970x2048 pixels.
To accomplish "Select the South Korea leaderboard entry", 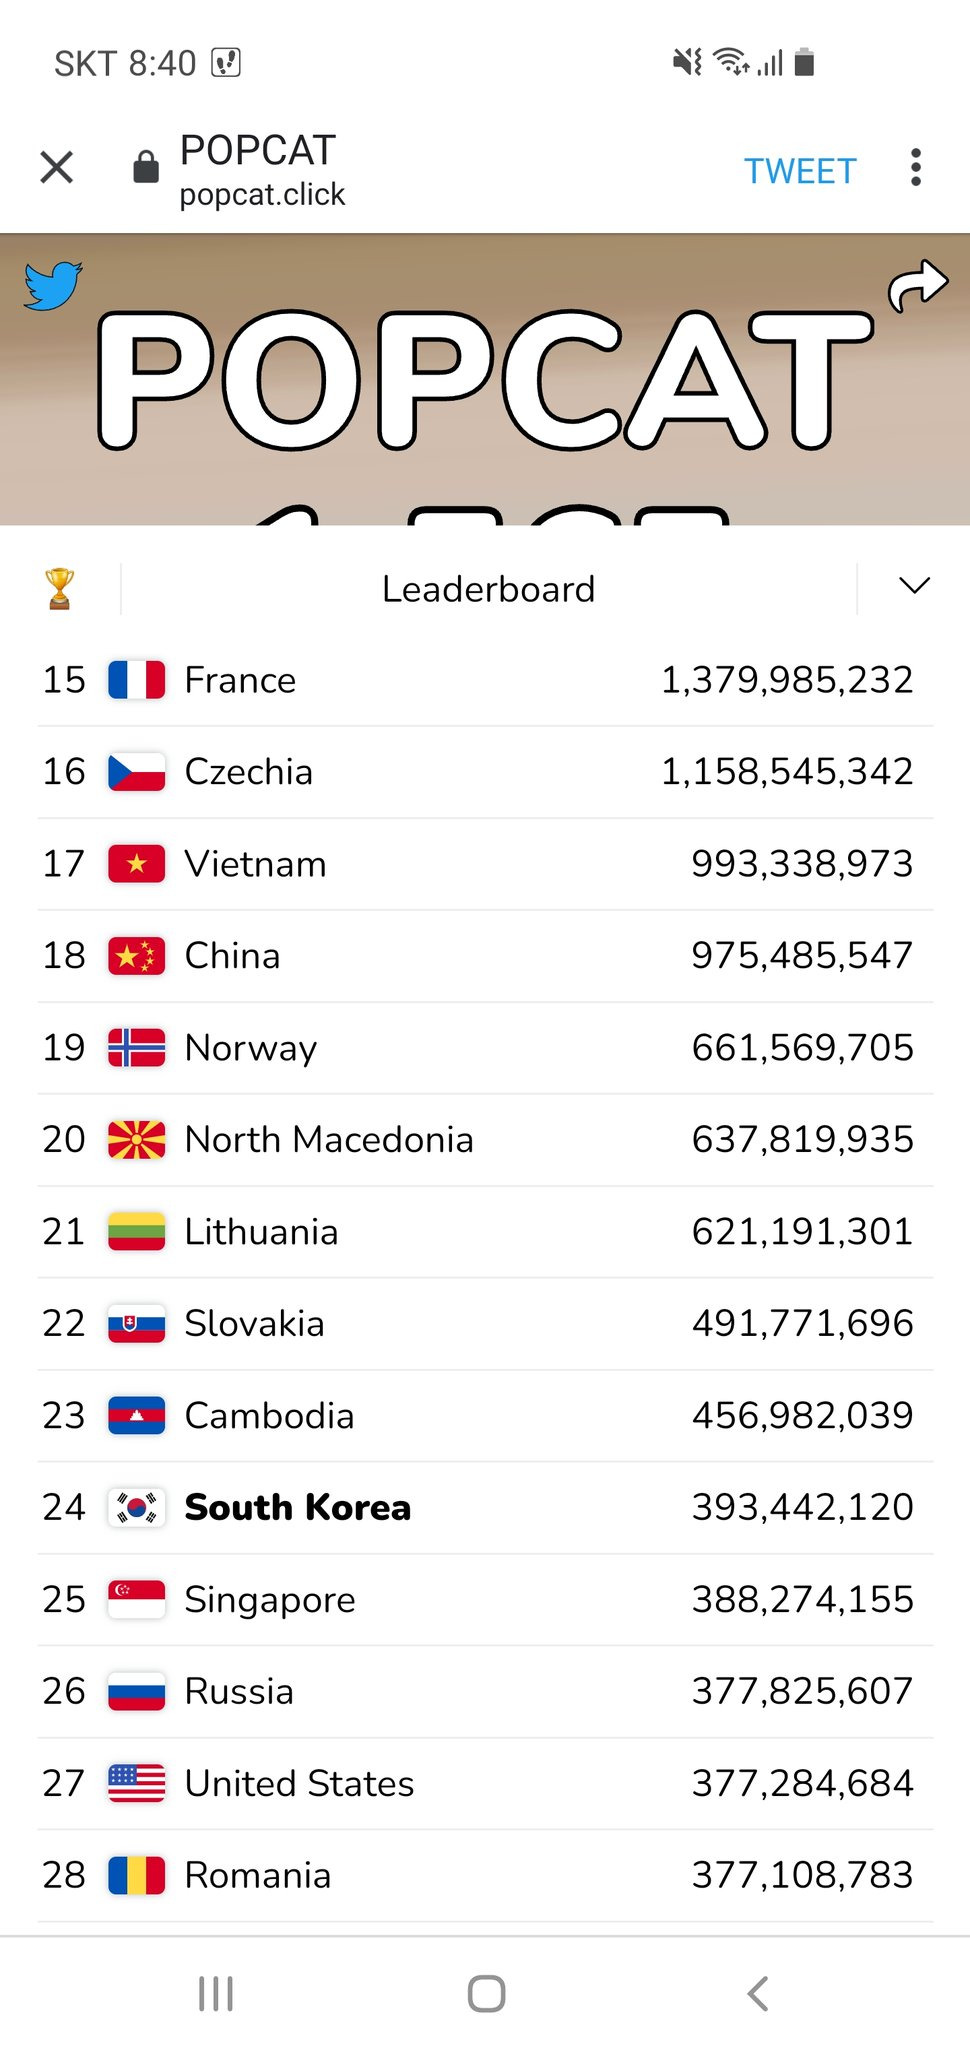I will point(485,1507).
